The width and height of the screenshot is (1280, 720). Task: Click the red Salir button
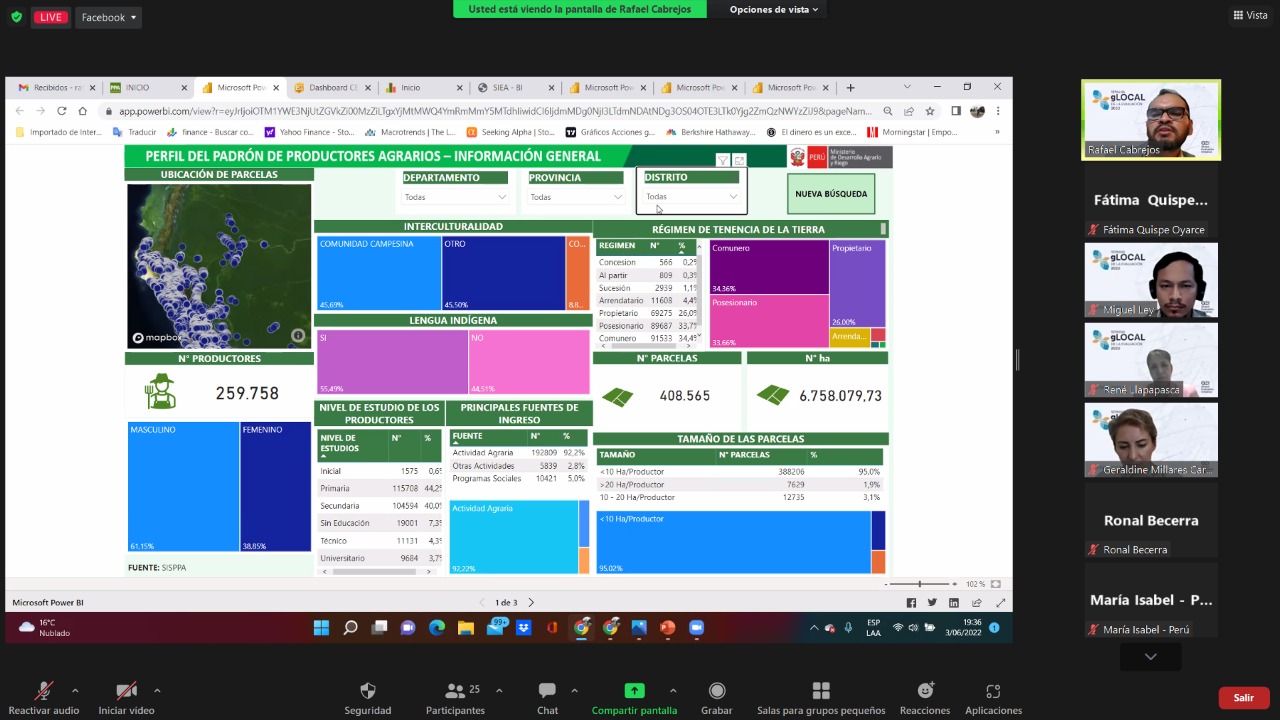tap(1244, 698)
